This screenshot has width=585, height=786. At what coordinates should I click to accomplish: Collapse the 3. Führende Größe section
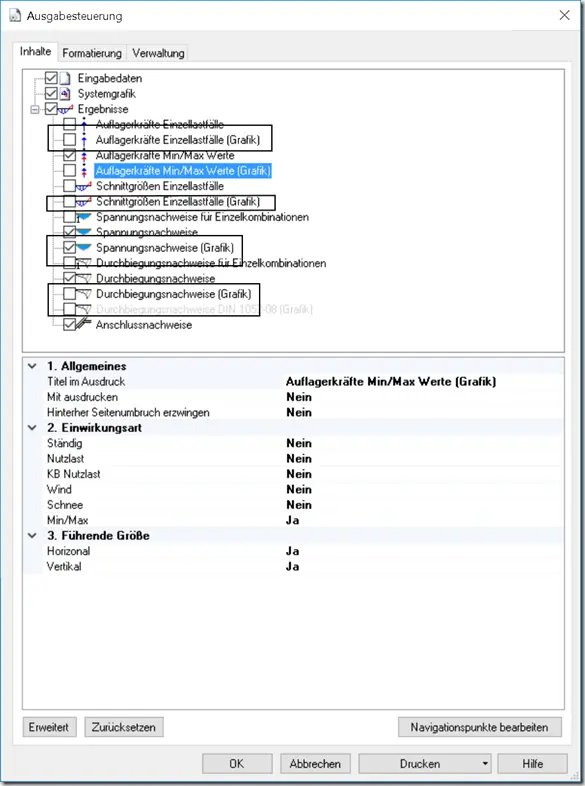click(32, 535)
